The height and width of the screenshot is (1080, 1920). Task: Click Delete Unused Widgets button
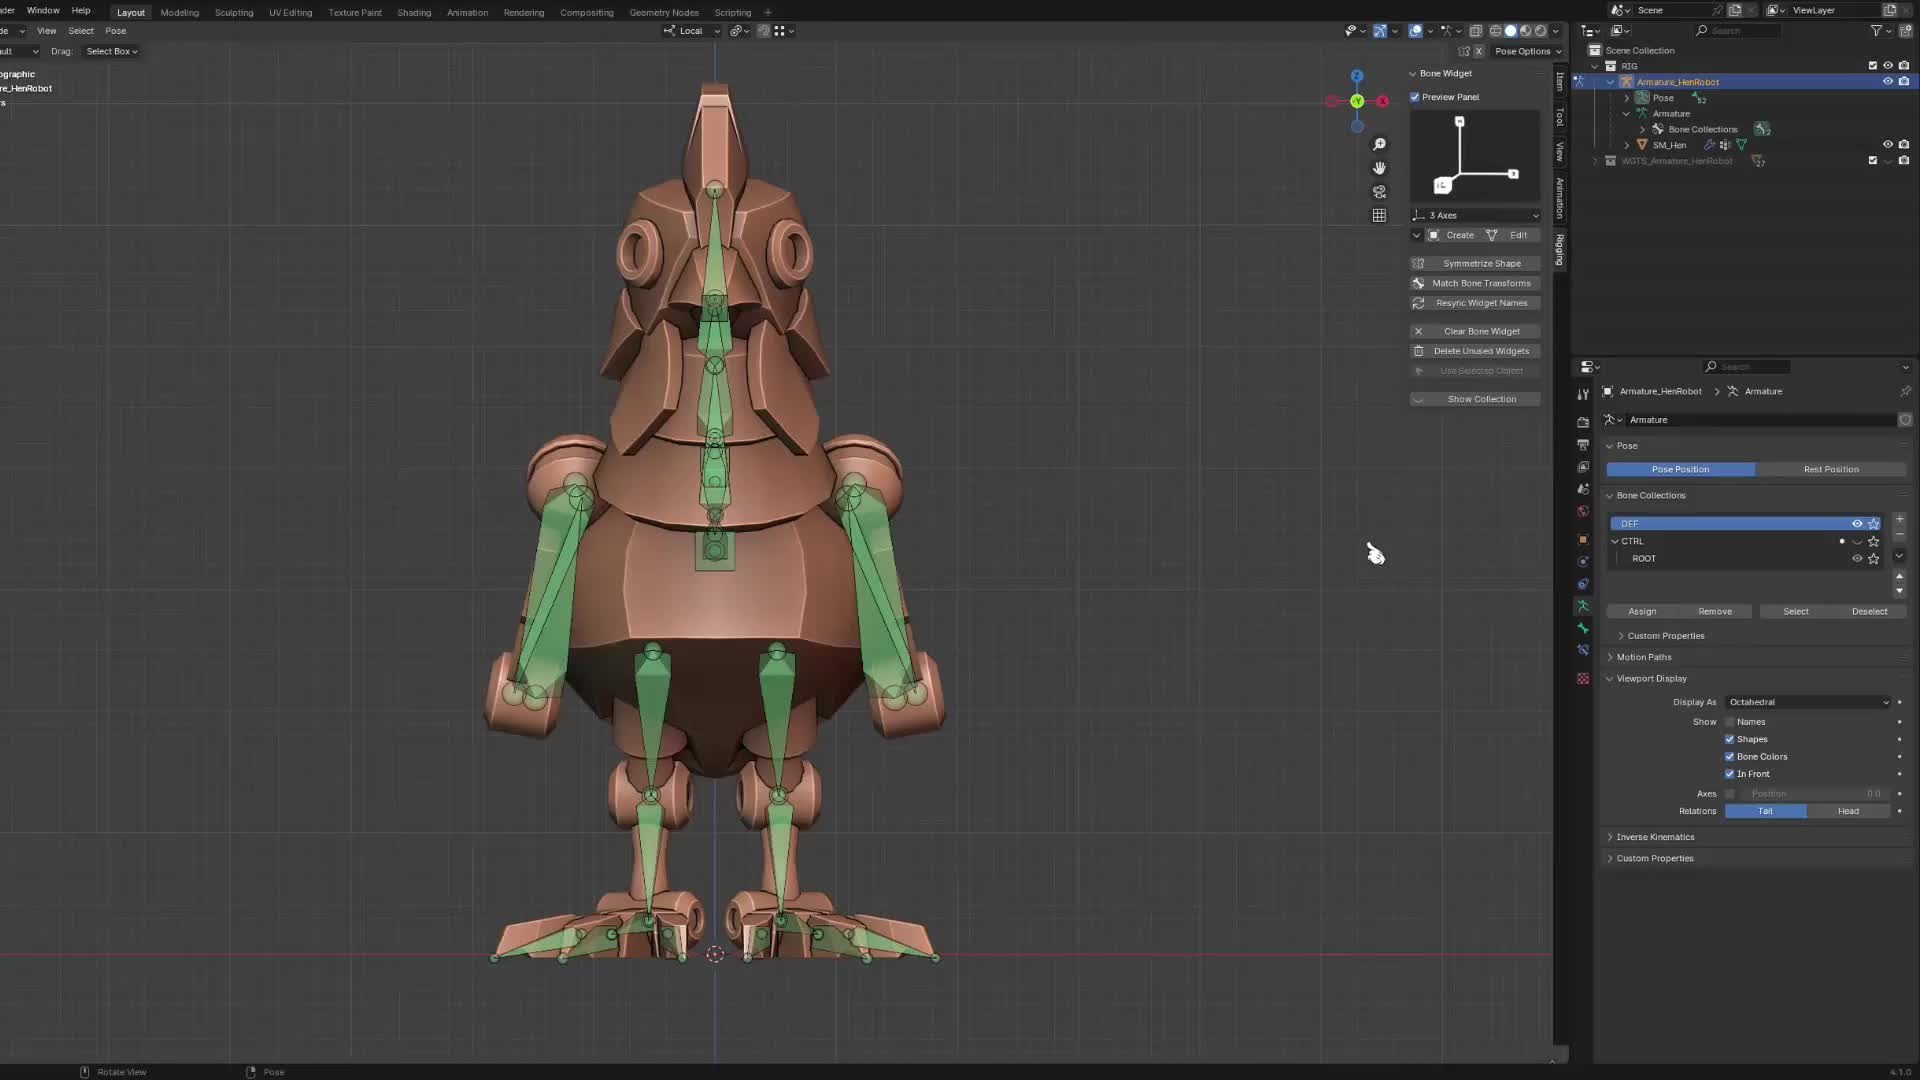pyautogui.click(x=1475, y=351)
